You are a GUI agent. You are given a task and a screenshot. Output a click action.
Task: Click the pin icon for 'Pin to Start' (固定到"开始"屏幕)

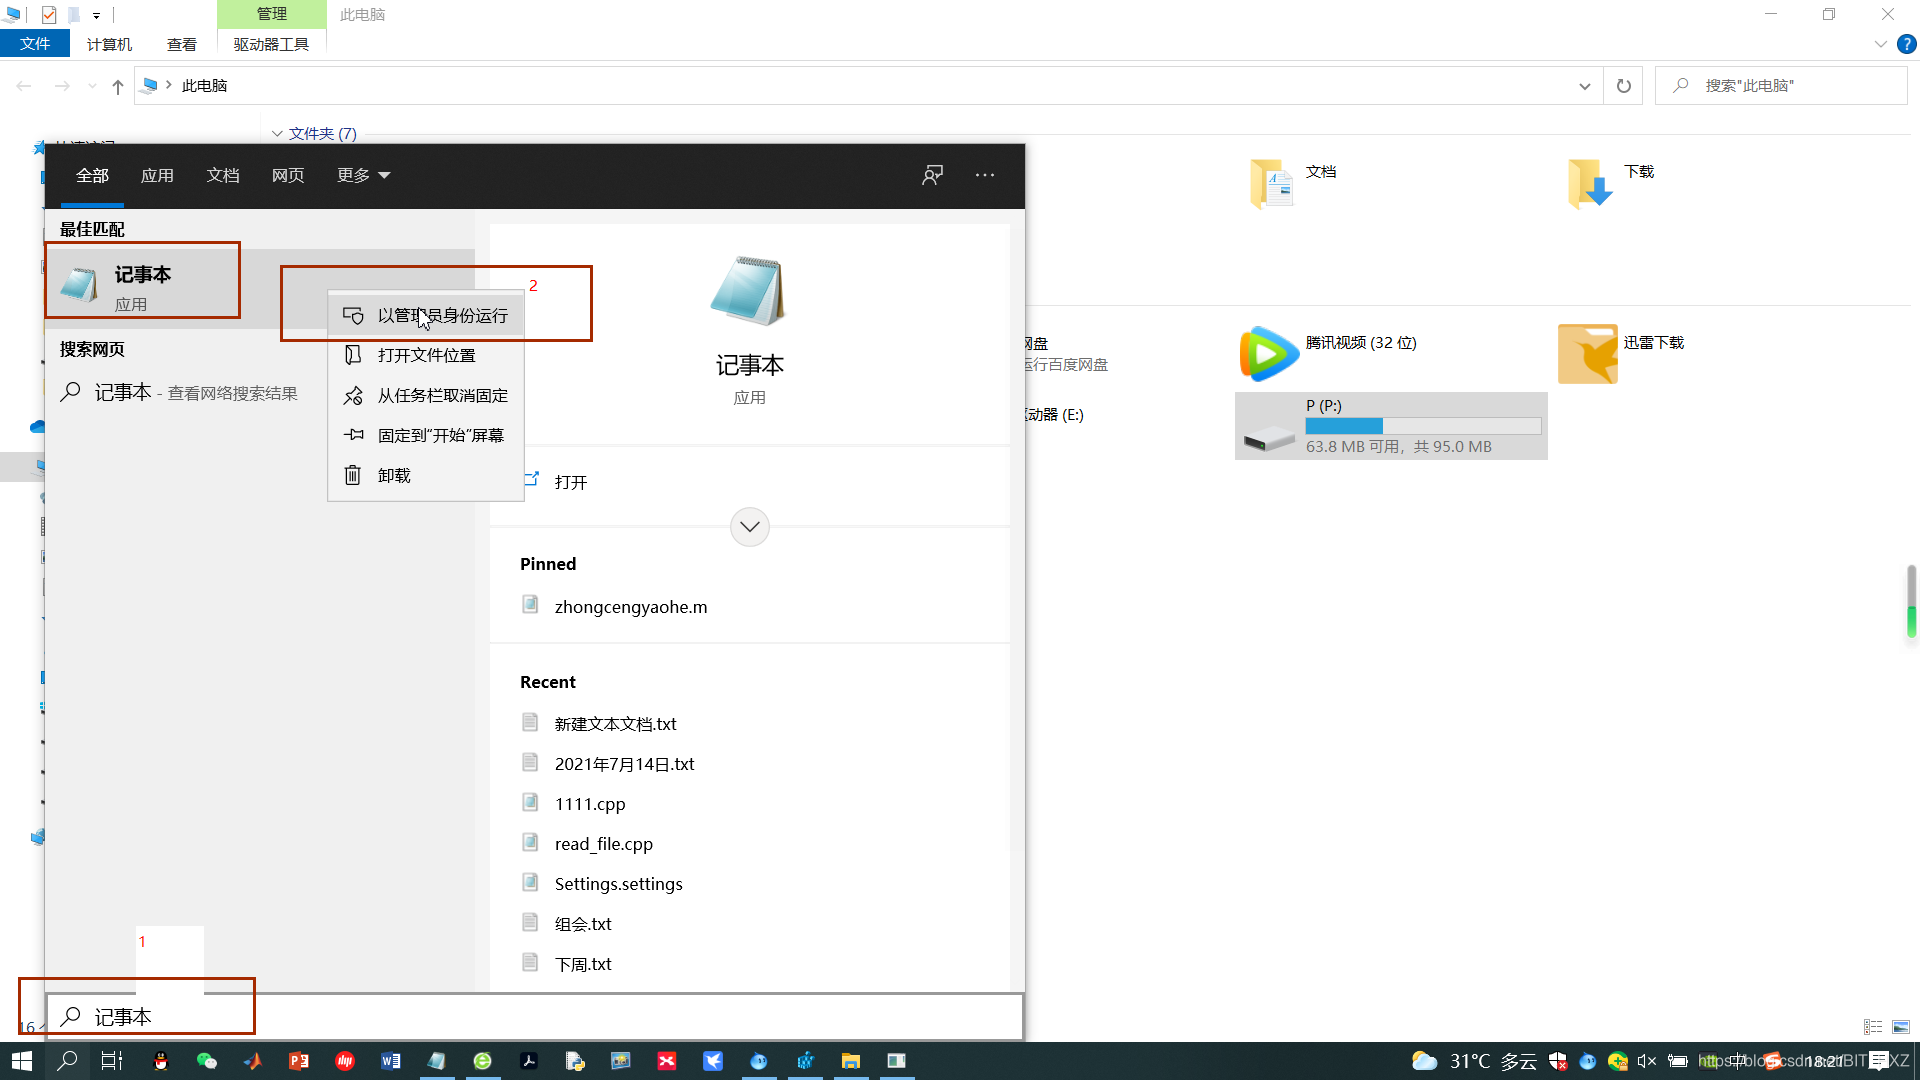point(353,436)
